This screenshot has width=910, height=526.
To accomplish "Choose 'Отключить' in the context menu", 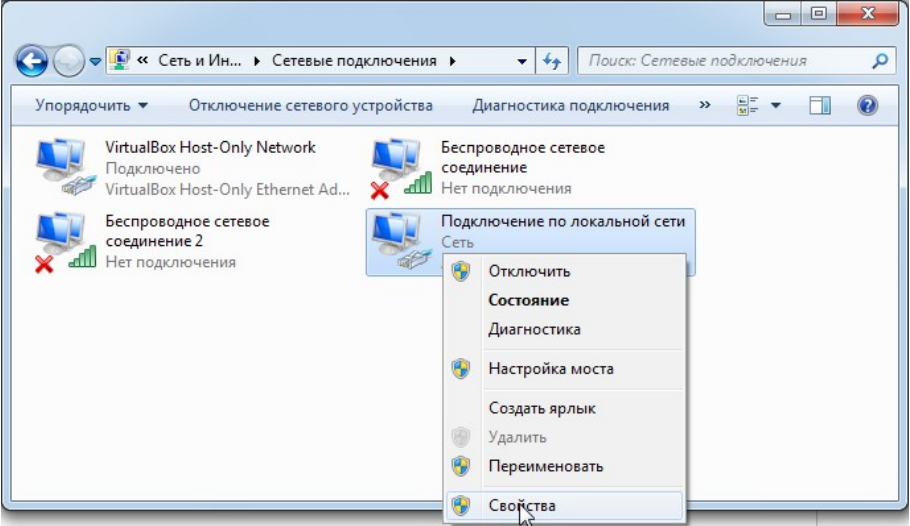I will 565,271.
